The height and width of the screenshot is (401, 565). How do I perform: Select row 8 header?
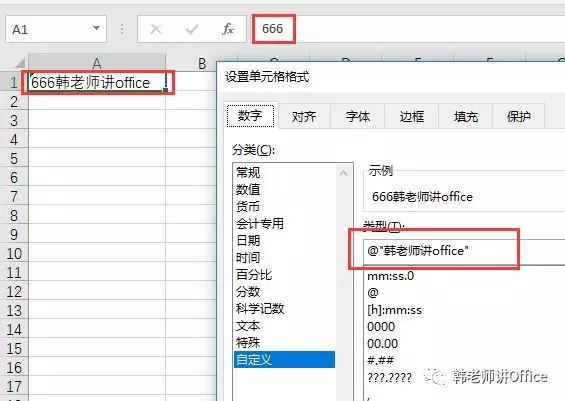point(14,216)
